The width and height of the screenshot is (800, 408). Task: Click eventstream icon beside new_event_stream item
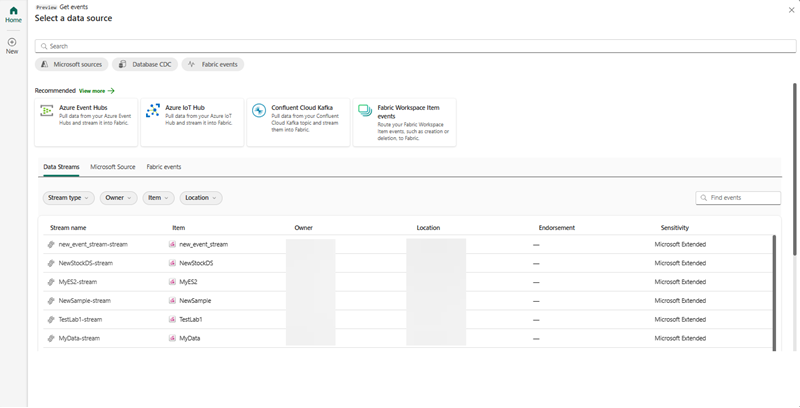[x=172, y=245]
